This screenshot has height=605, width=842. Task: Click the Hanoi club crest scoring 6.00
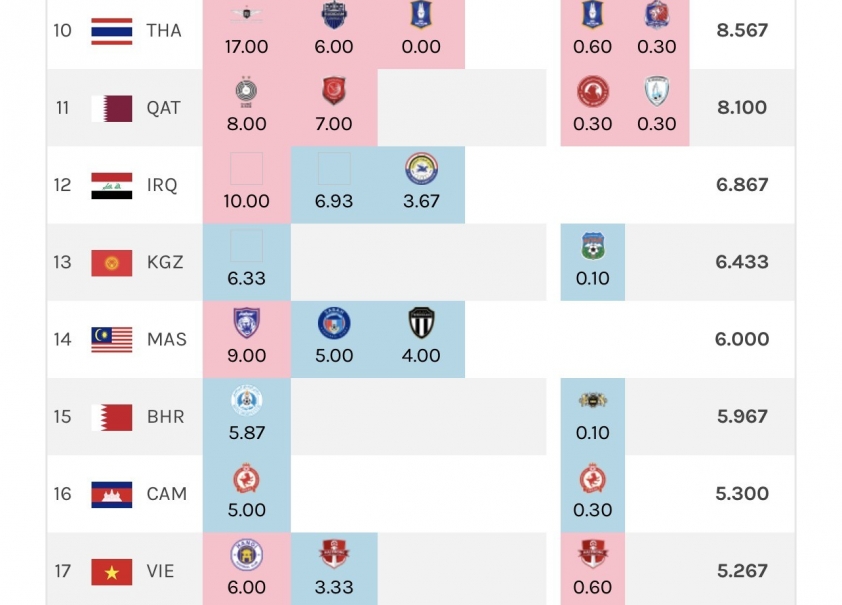point(246,555)
